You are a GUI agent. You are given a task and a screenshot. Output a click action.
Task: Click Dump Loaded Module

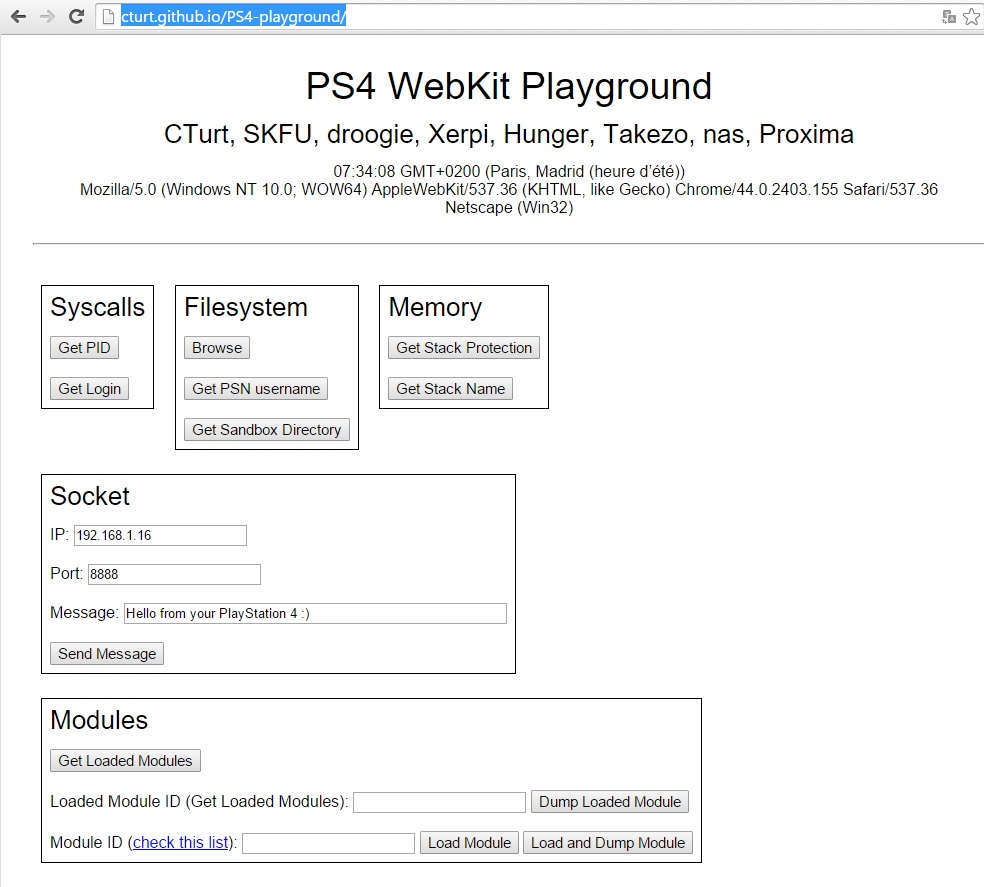point(609,802)
